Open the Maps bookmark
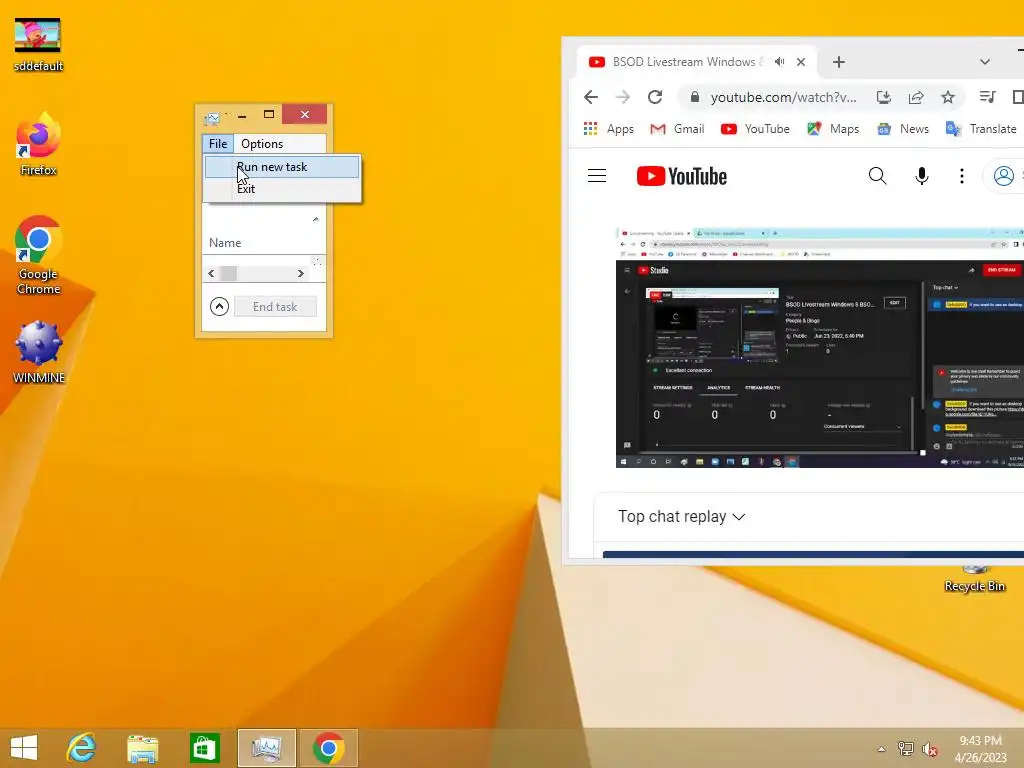Image resolution: width=1024 pixels, height=768 pixels. [x=833, y=129]
